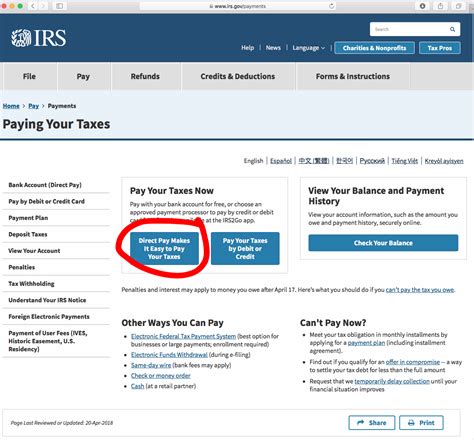Open Electronic Funds Withdrawal link
This screenshot has height=440, width=474.
pyautogui.click(x=169, y=355)
